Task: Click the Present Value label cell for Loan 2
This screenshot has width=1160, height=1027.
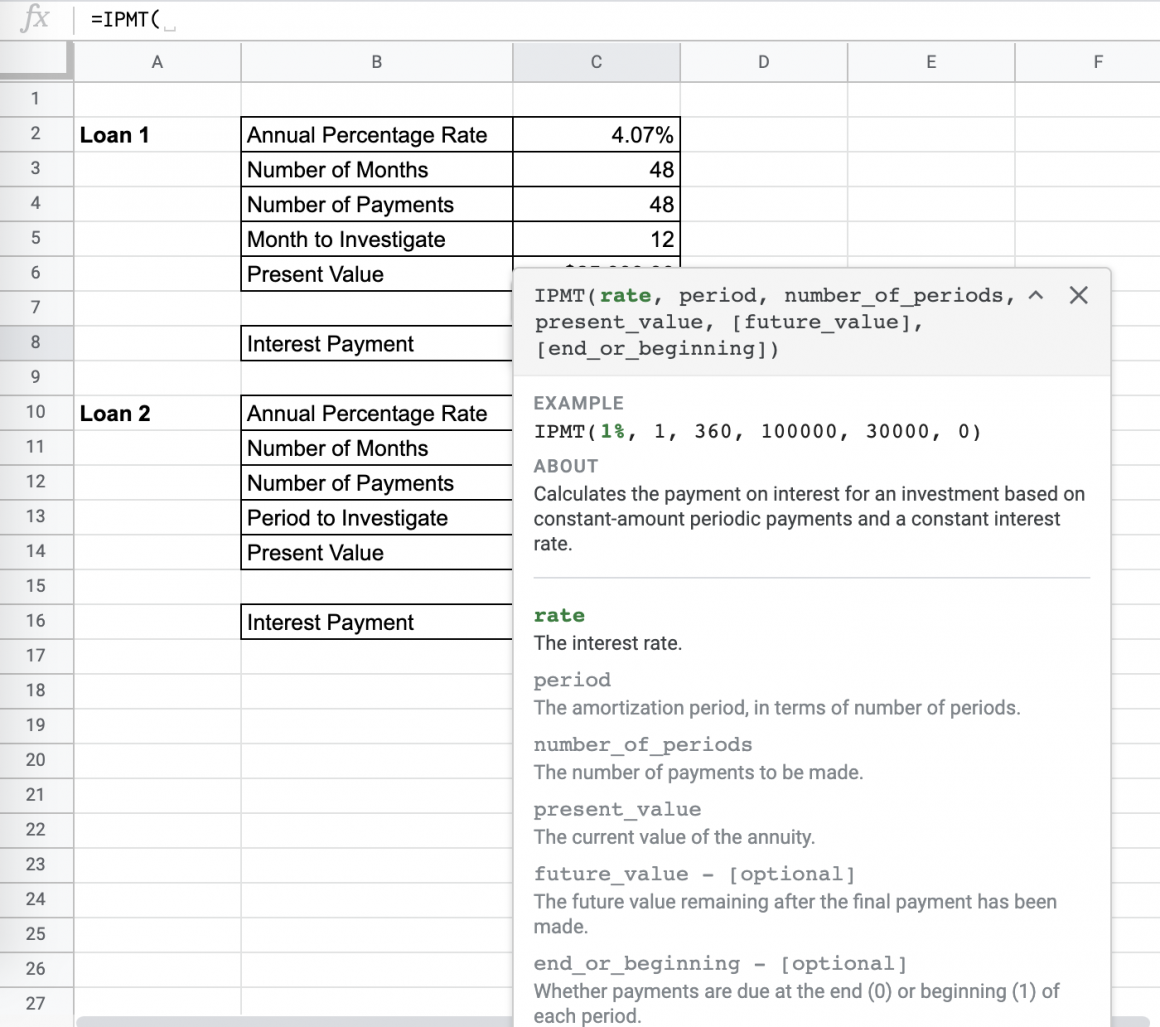Action: click(376, 552)
